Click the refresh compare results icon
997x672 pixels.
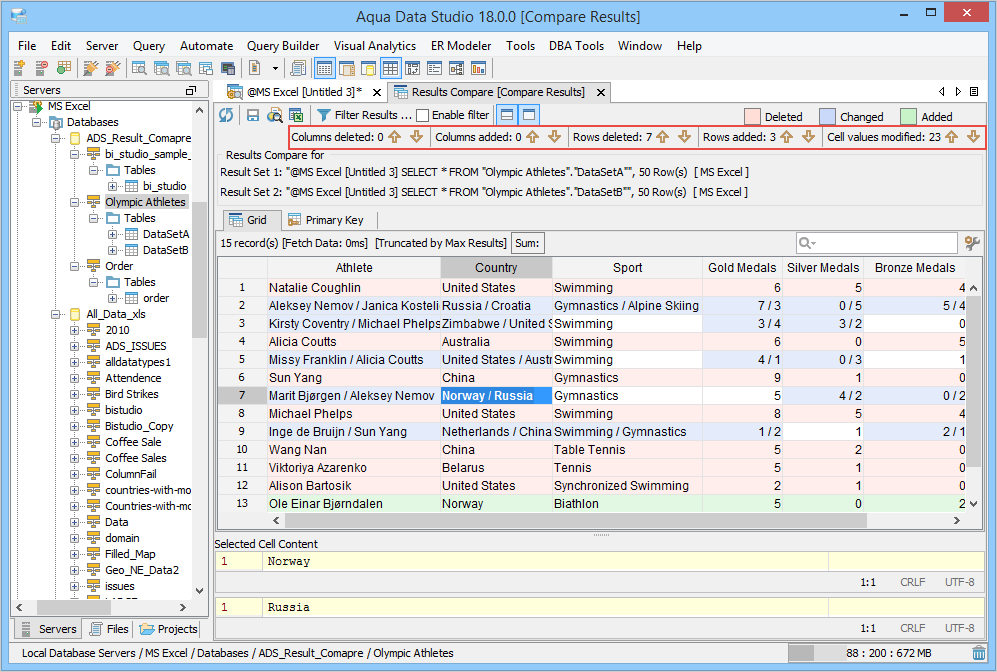(226, 115)
